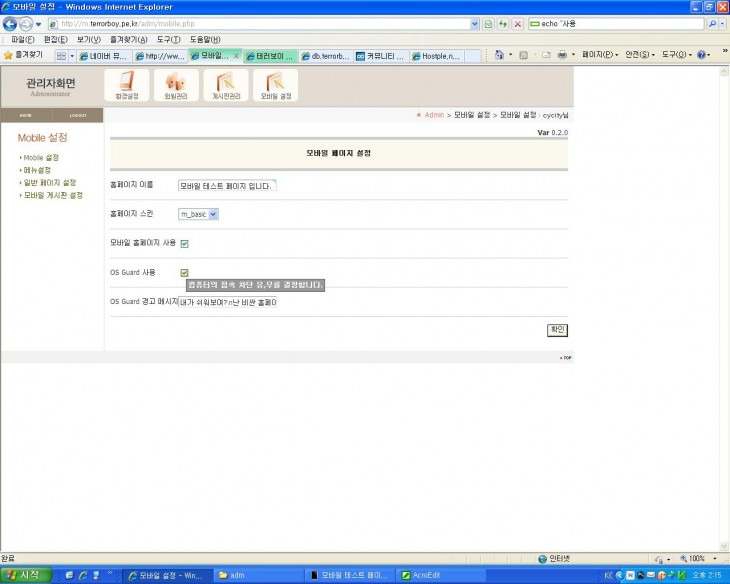730x584 pixels.
Task: Launch Internet Explorer from quick launch
Action: pyautogui.click(x=83, y=575)
